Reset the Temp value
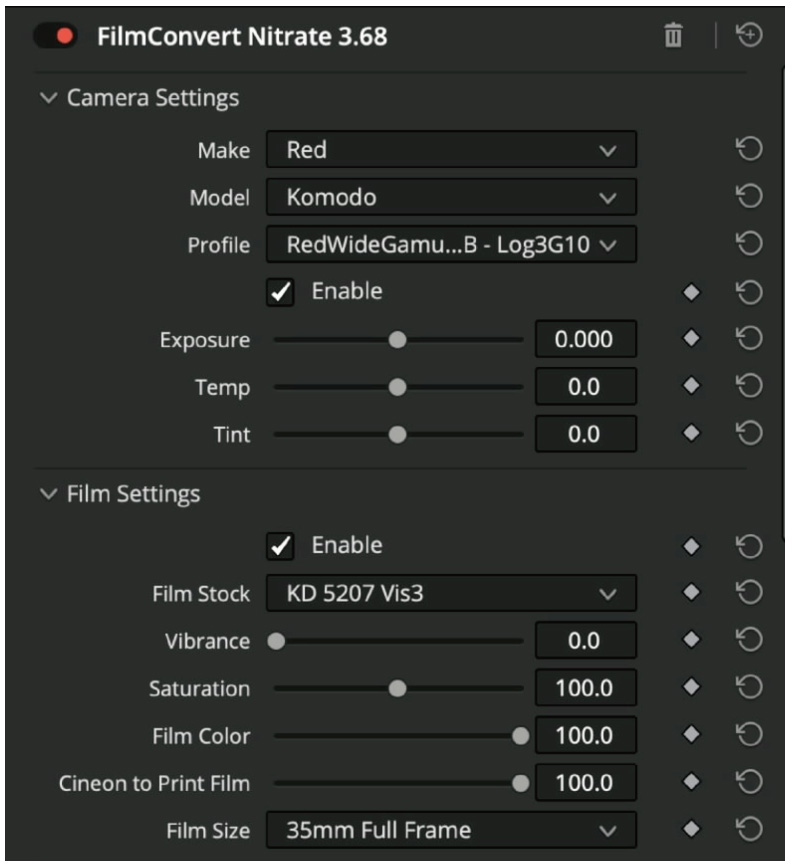 tap(749, 387)
